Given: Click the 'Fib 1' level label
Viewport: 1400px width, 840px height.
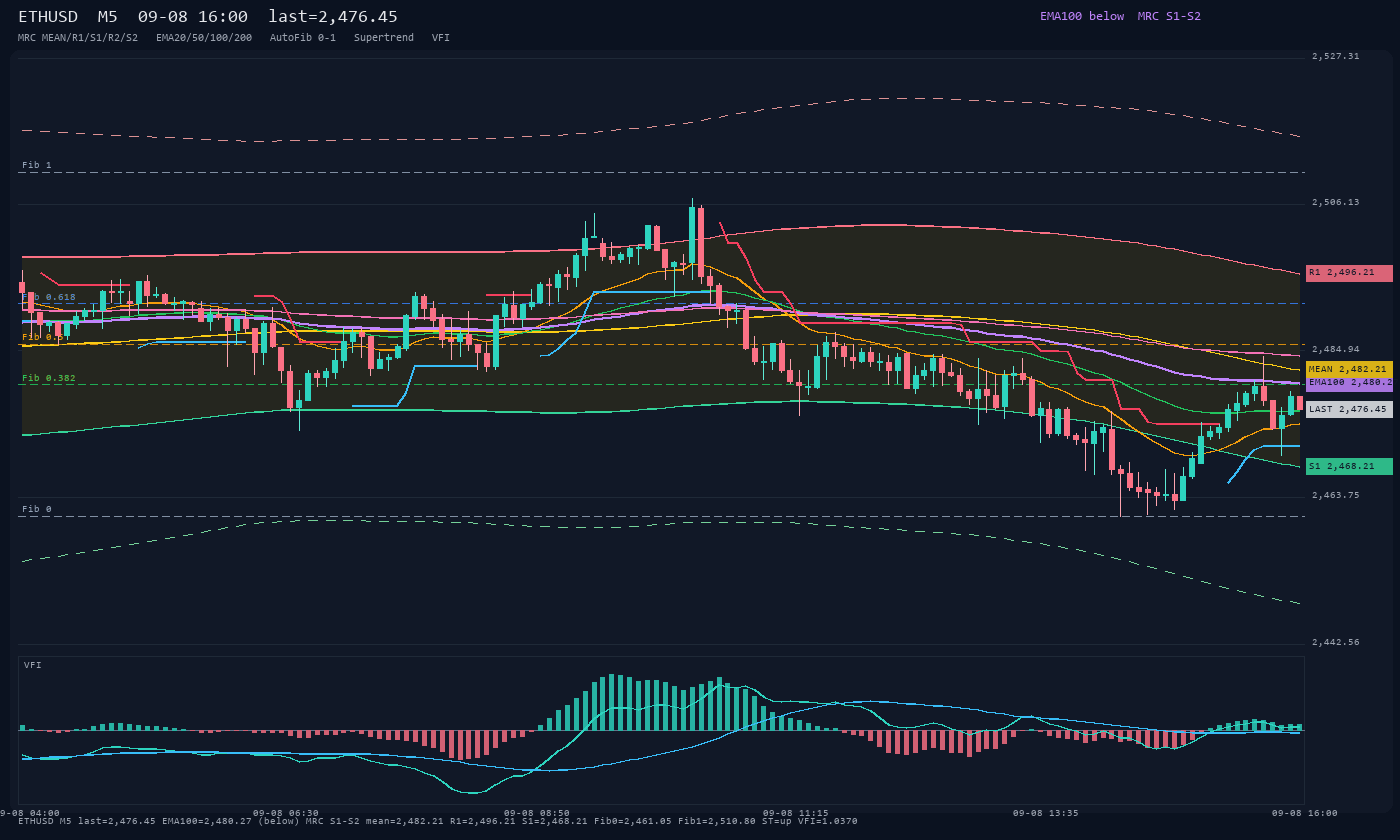Looking at the screenshot, I should 37,165.
